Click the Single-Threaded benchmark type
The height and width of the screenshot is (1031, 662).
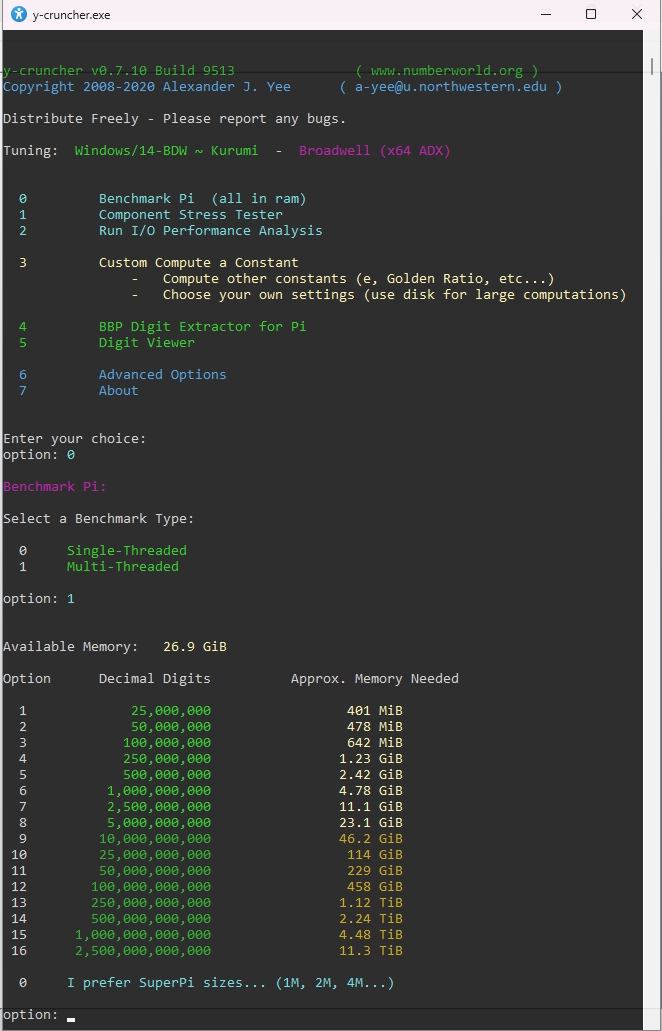126,551
